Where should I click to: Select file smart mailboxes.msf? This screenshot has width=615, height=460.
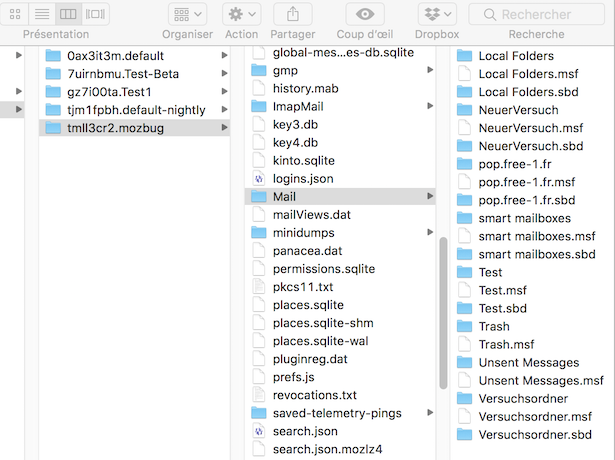[537, 236]
